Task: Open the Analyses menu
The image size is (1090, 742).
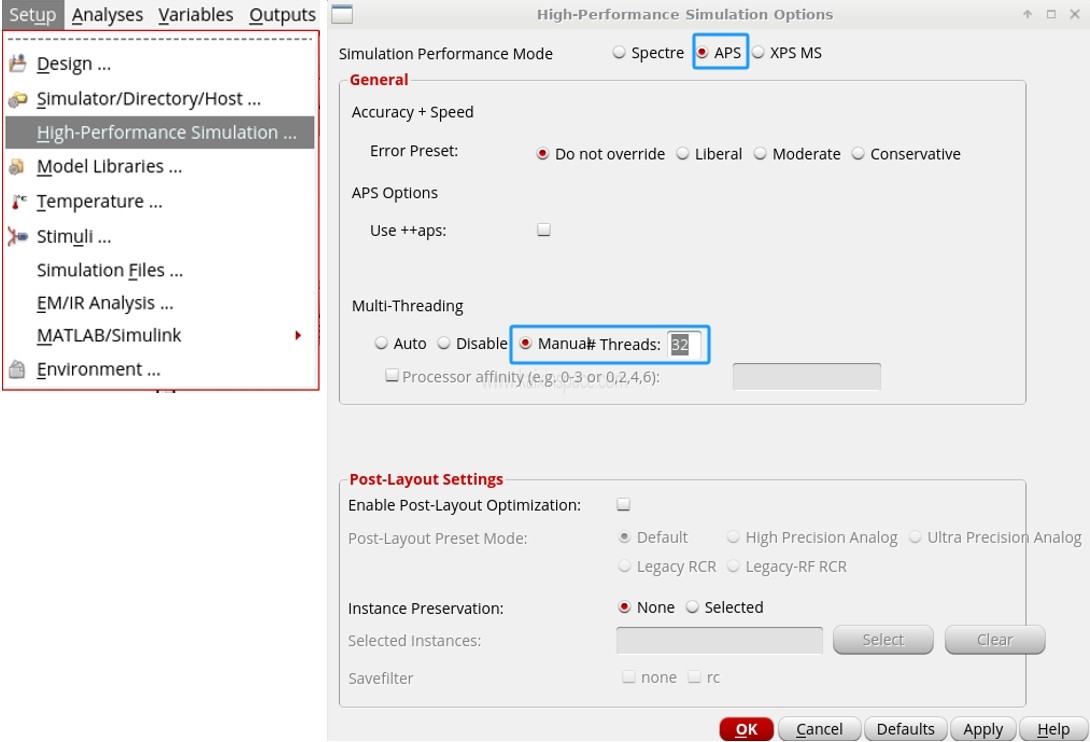Action: pos(107,15)
